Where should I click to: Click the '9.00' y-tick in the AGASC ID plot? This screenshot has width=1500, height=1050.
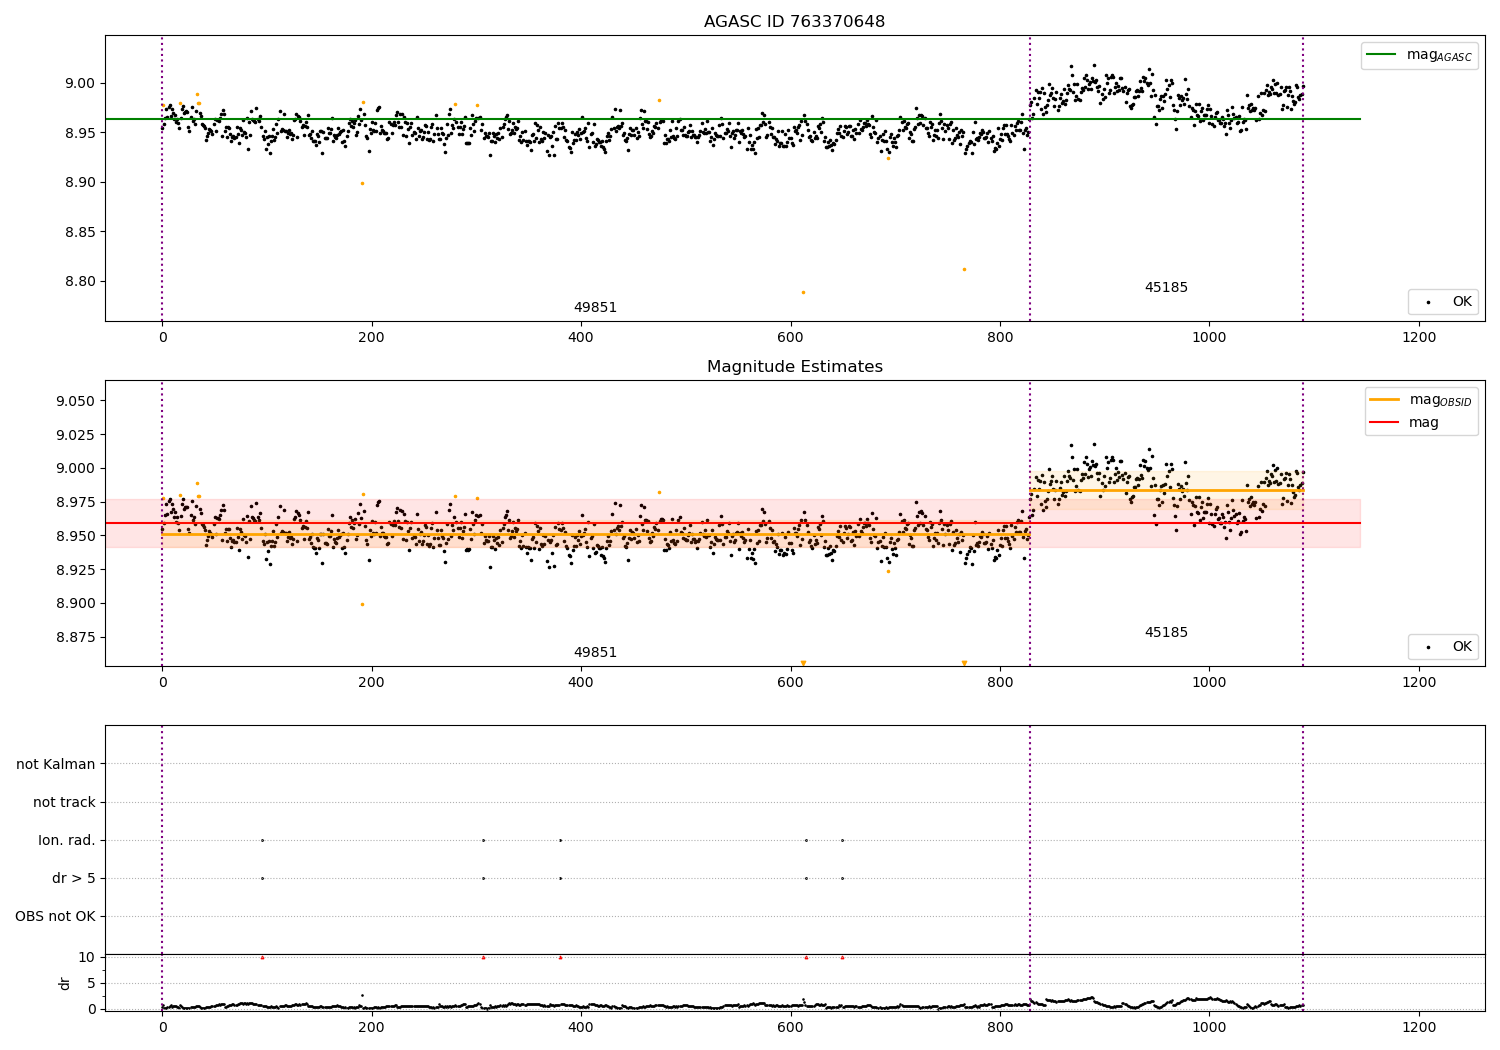tap(81, 84)
